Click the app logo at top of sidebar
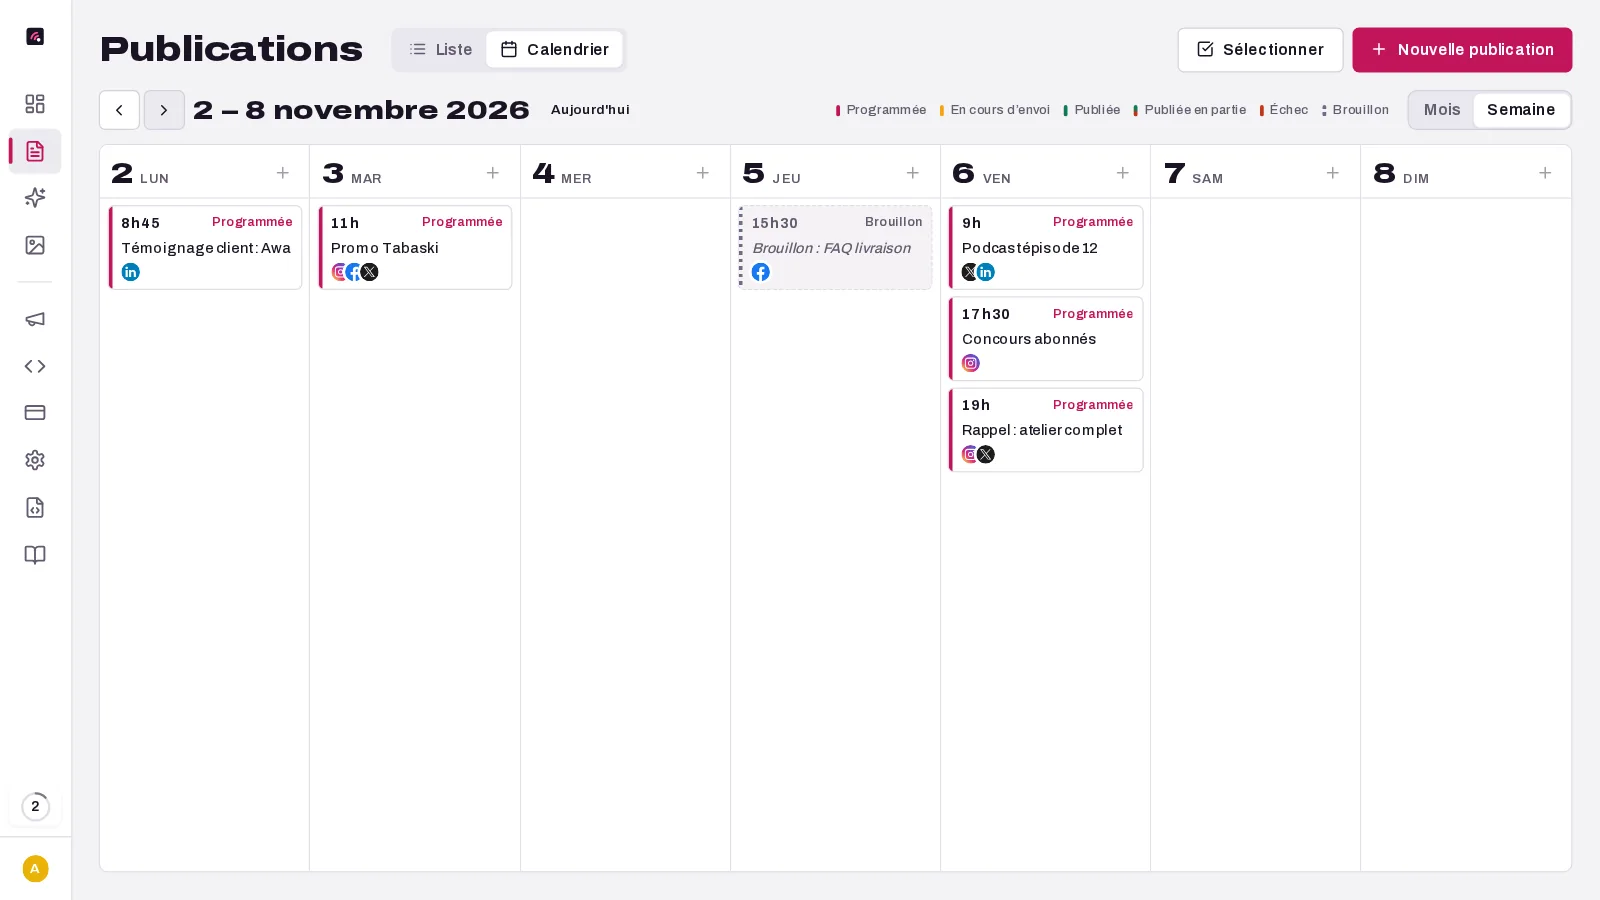 [x=35, y=37]
